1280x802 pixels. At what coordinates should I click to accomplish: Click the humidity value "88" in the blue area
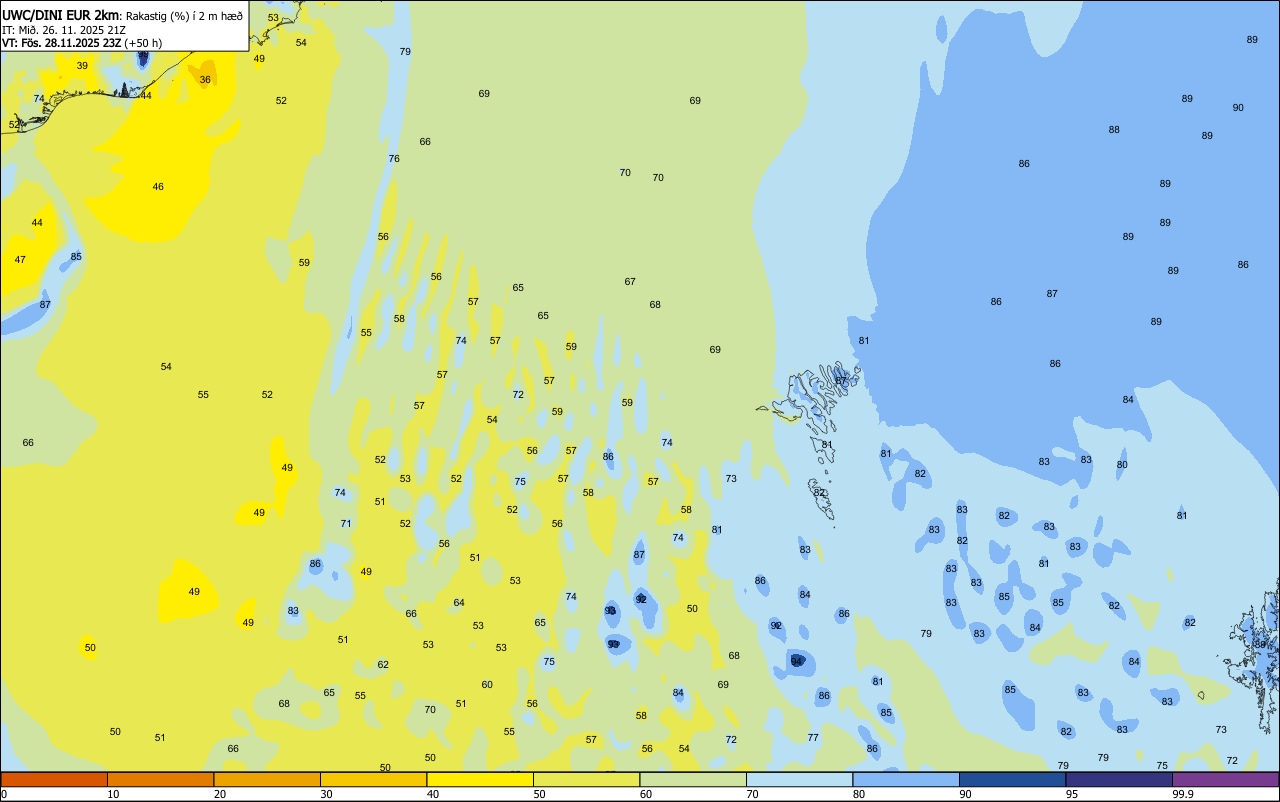point(1114,129)
